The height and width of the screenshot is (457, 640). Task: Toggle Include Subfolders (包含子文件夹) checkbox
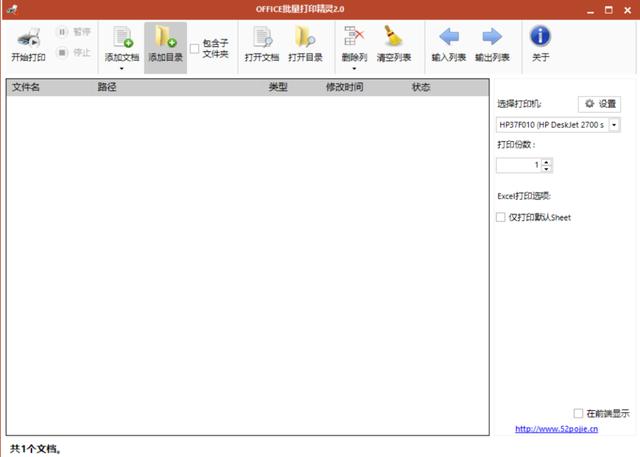[195, 49]
